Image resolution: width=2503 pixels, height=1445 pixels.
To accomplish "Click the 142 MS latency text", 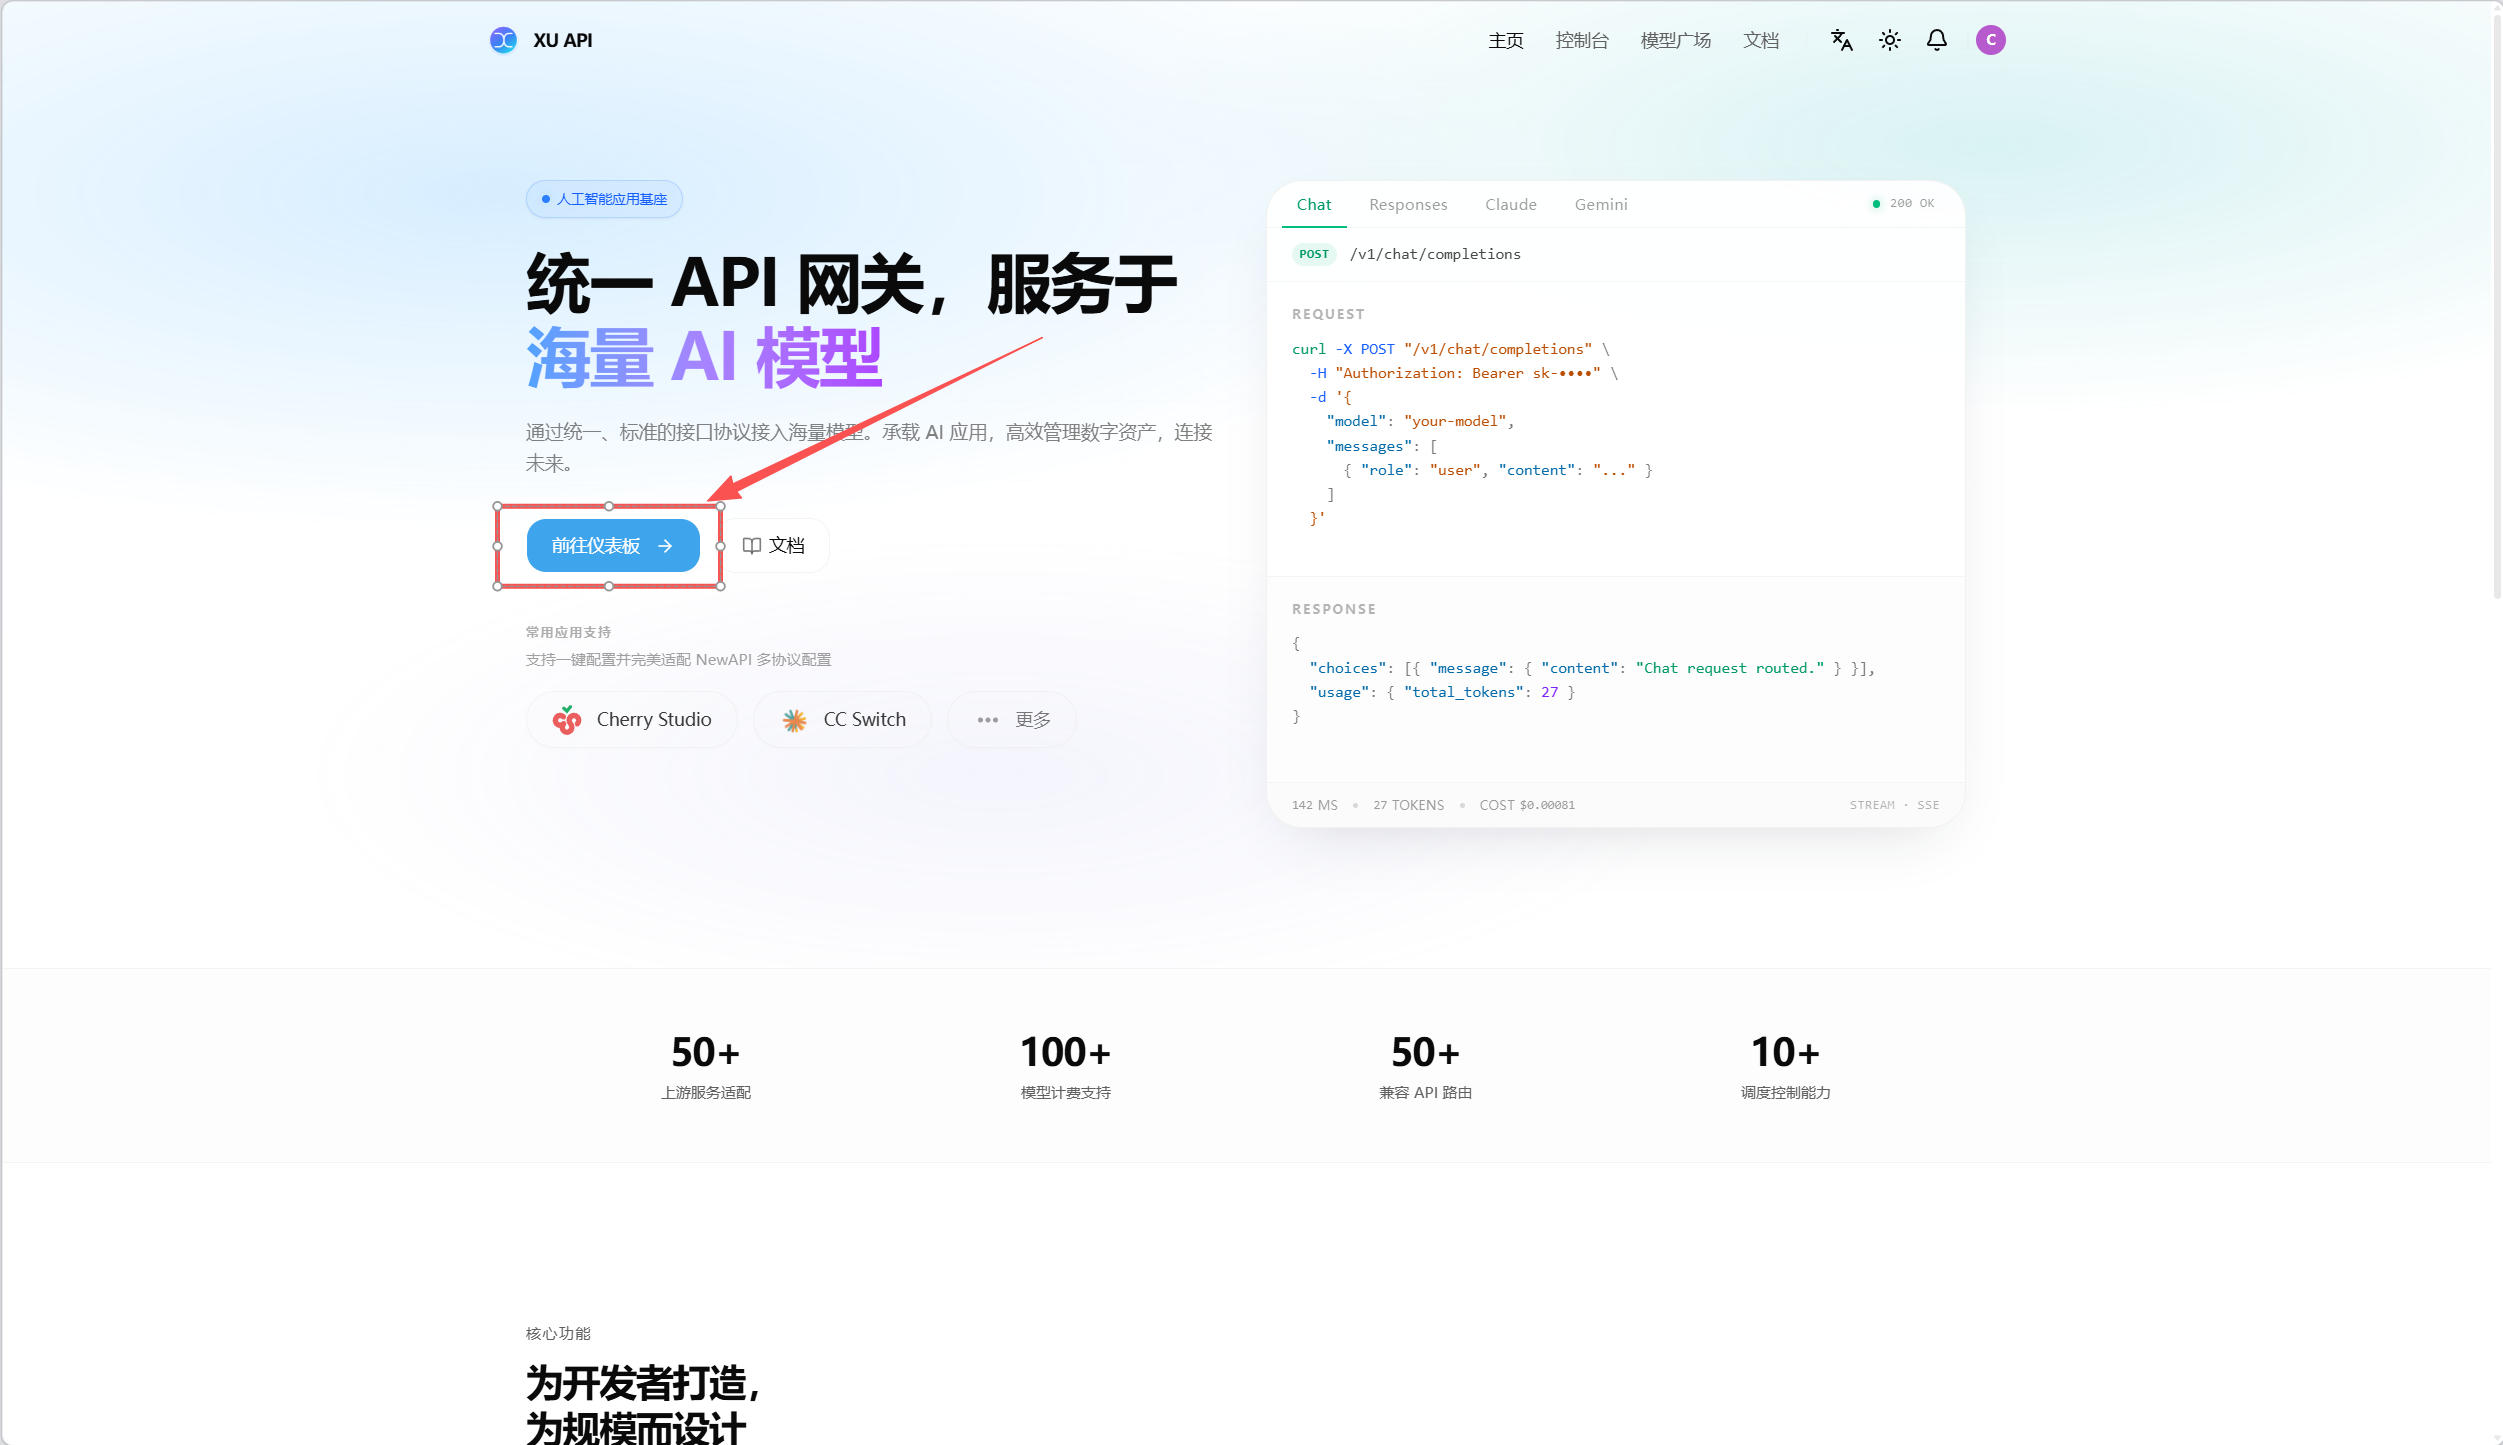I will pos(1314,805).
